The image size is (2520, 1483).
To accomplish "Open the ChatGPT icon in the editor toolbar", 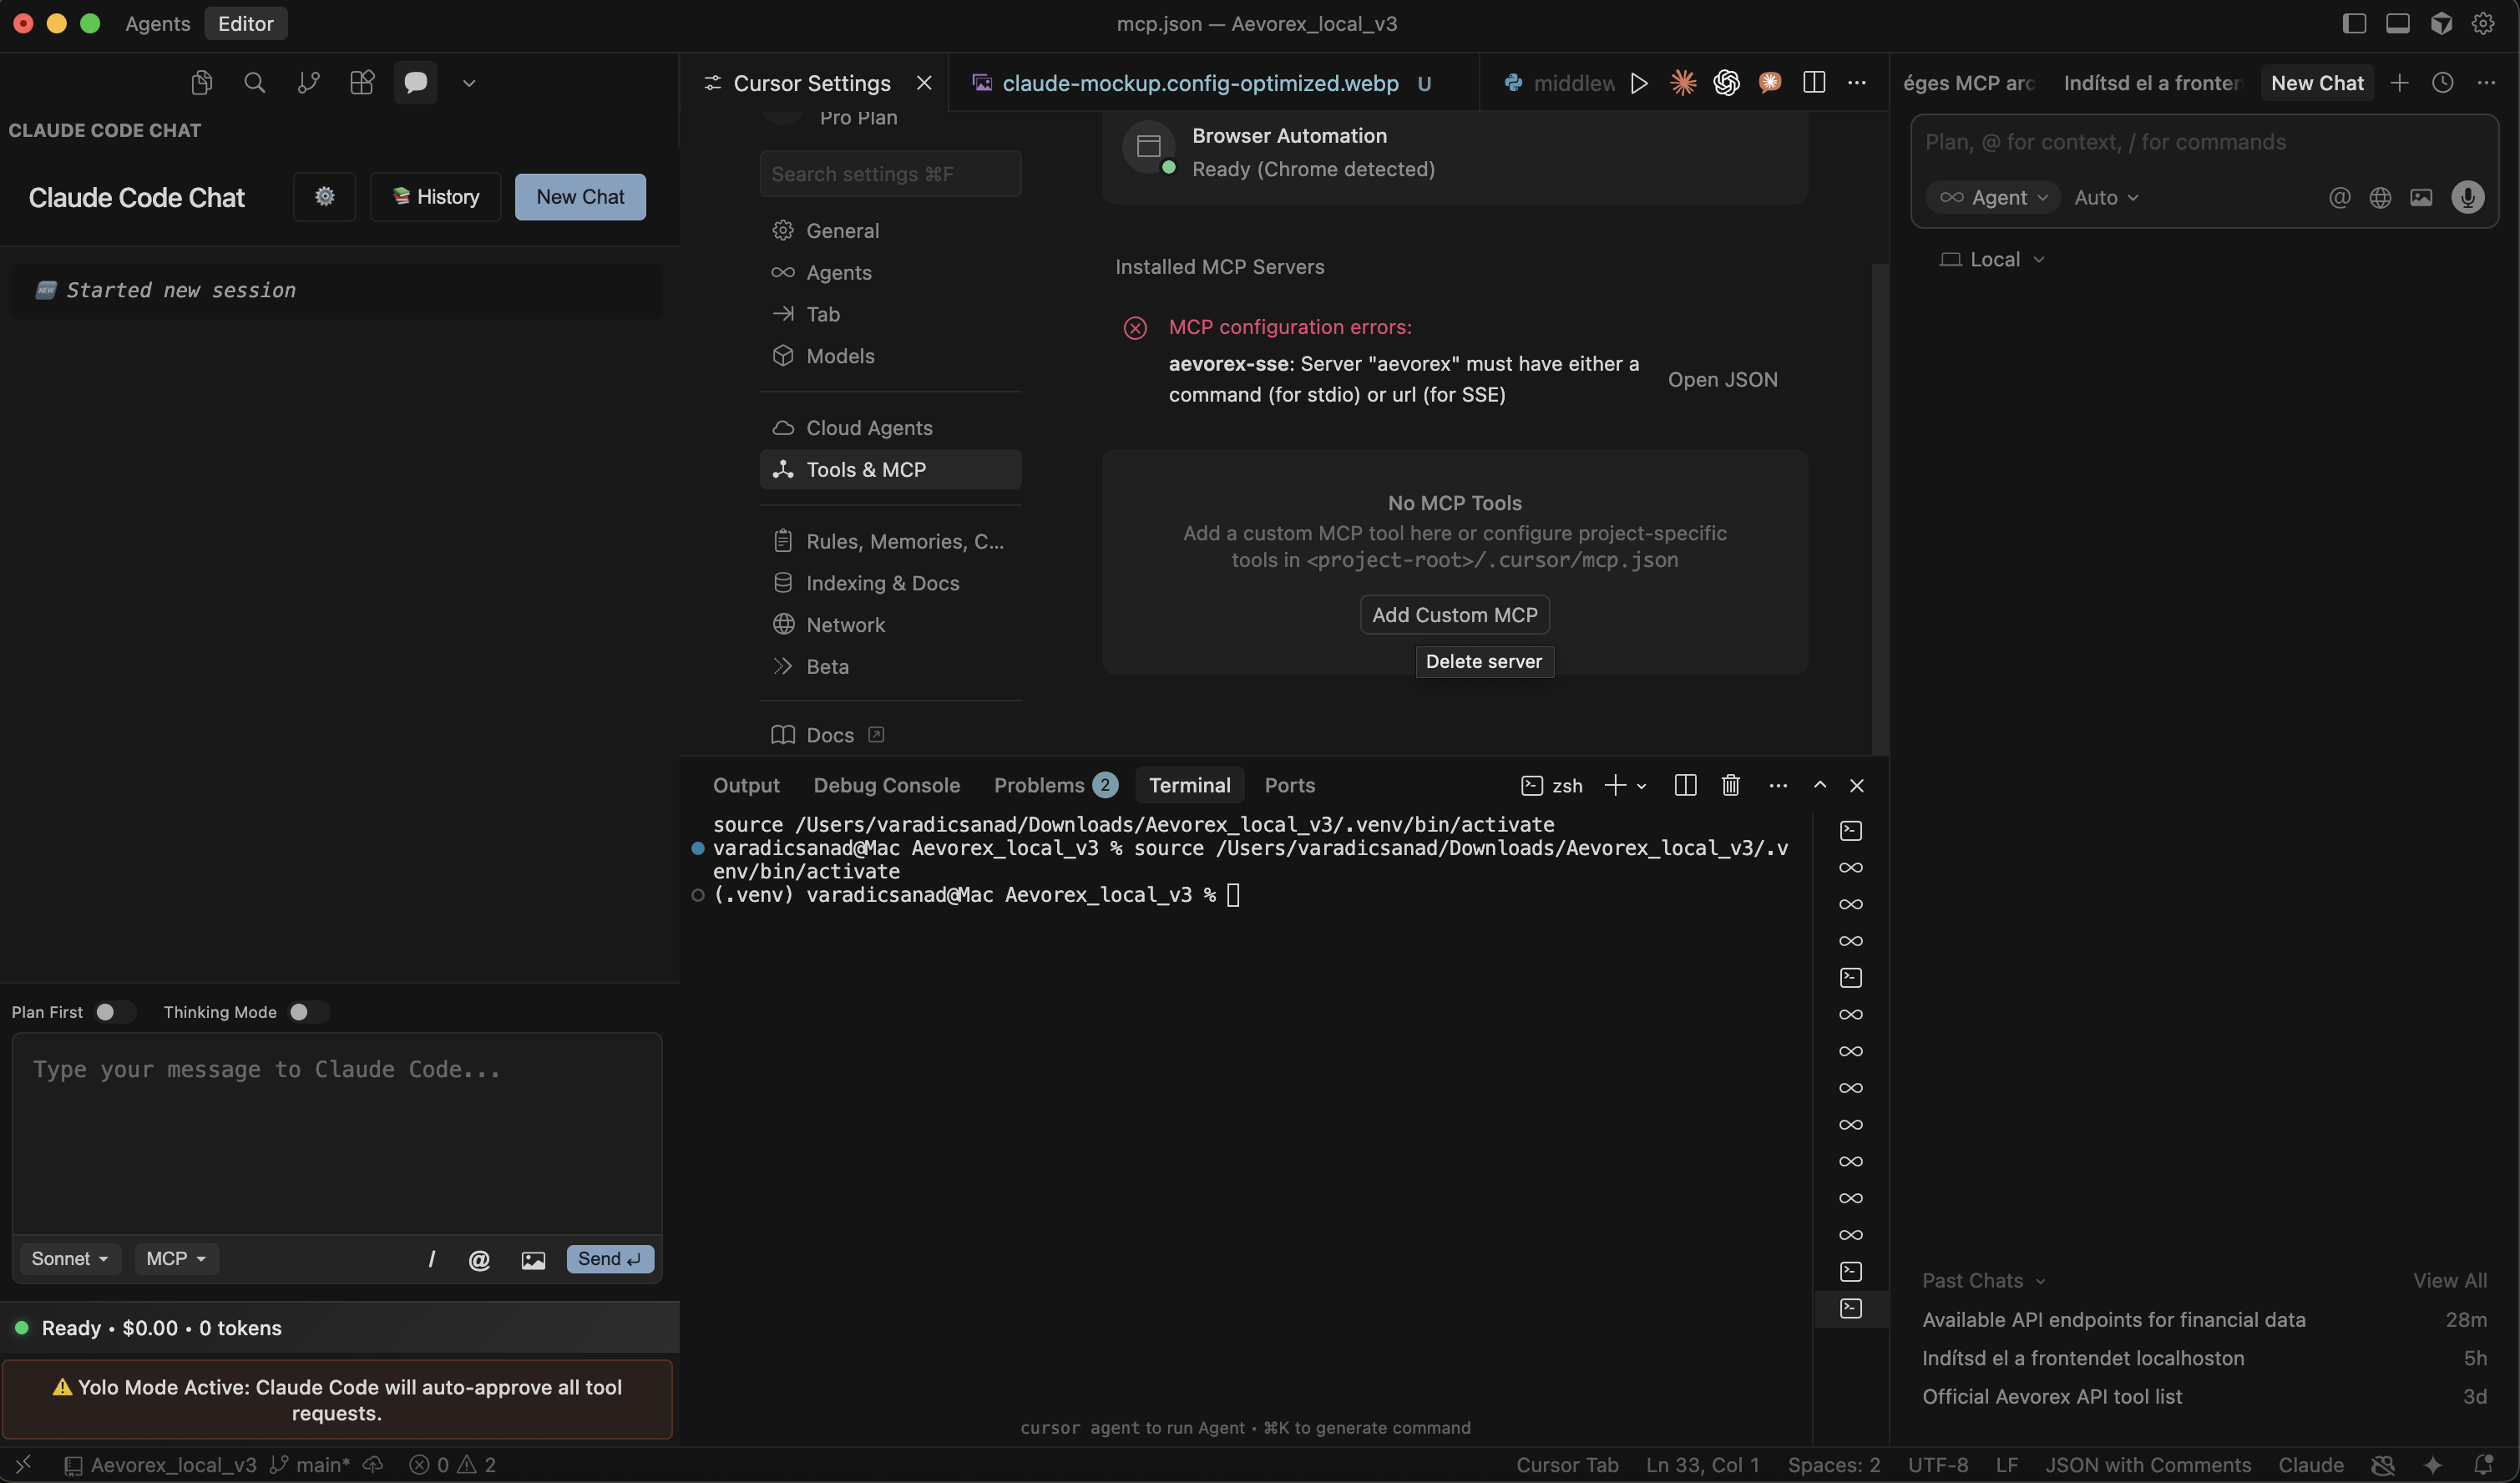I will coord(1726,83).
